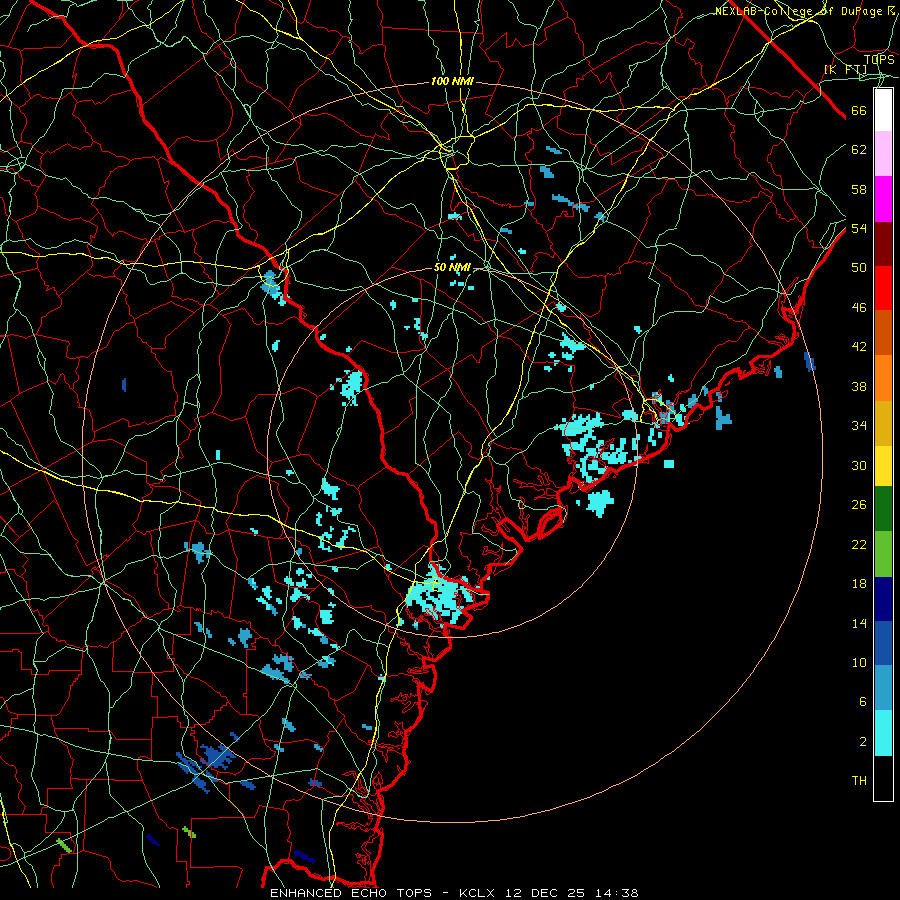
Task: Click the medium blue legend swatch
Action: [x=883, y=643]
